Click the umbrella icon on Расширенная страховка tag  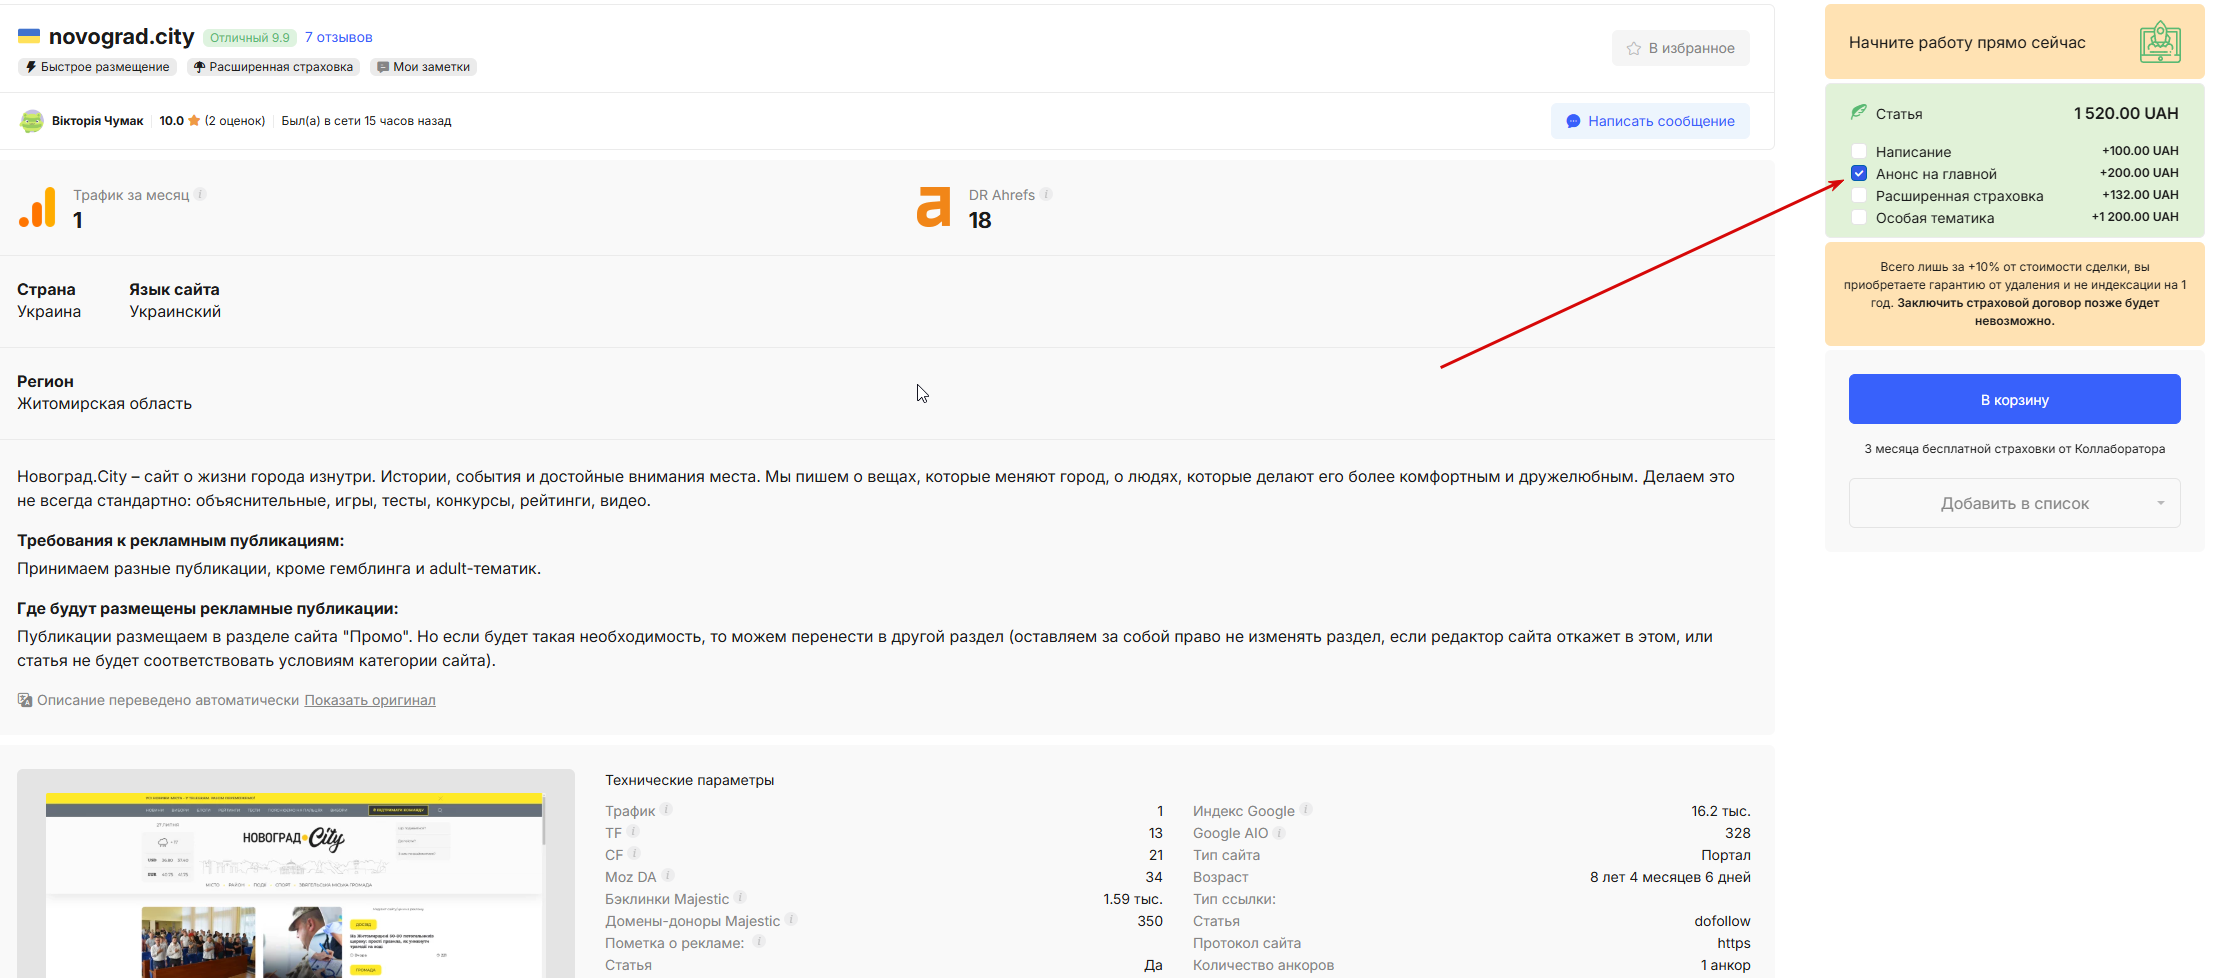point(199,67)
